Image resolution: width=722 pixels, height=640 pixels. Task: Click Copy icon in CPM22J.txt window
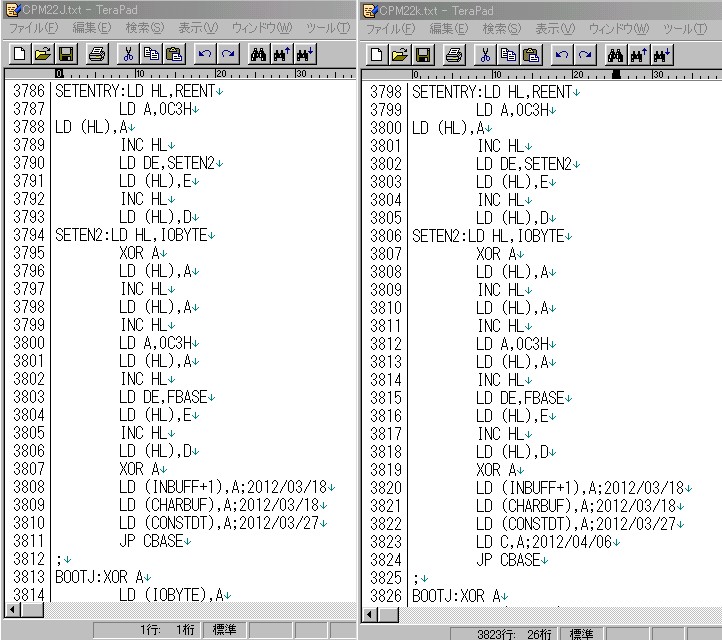click(151, 54)
